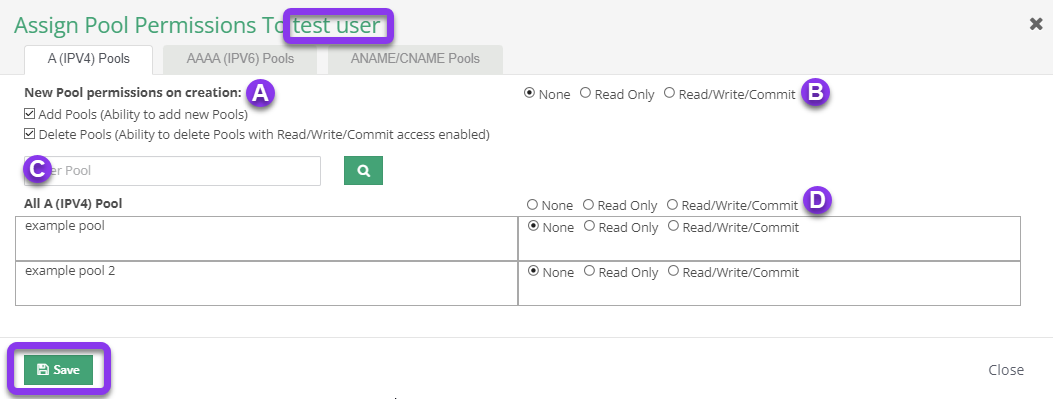Select None for new pool permissions

point(529,93)
